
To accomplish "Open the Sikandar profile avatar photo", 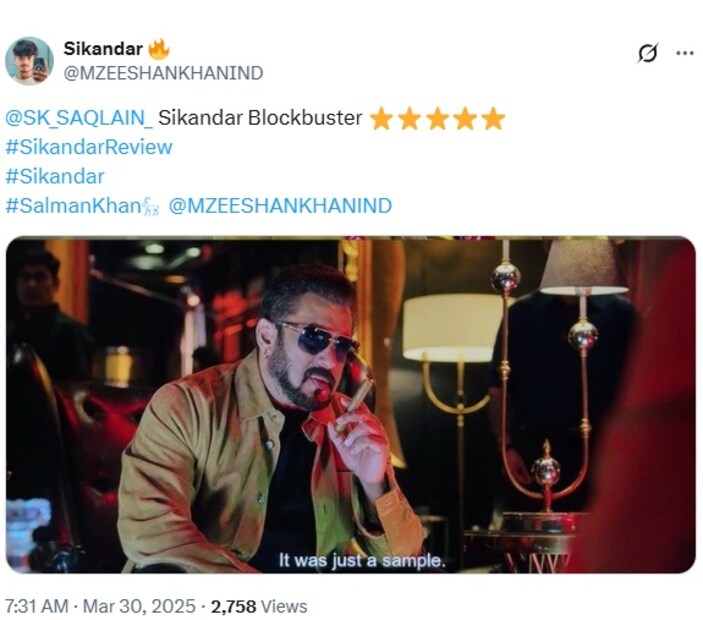I will point(30,61).
